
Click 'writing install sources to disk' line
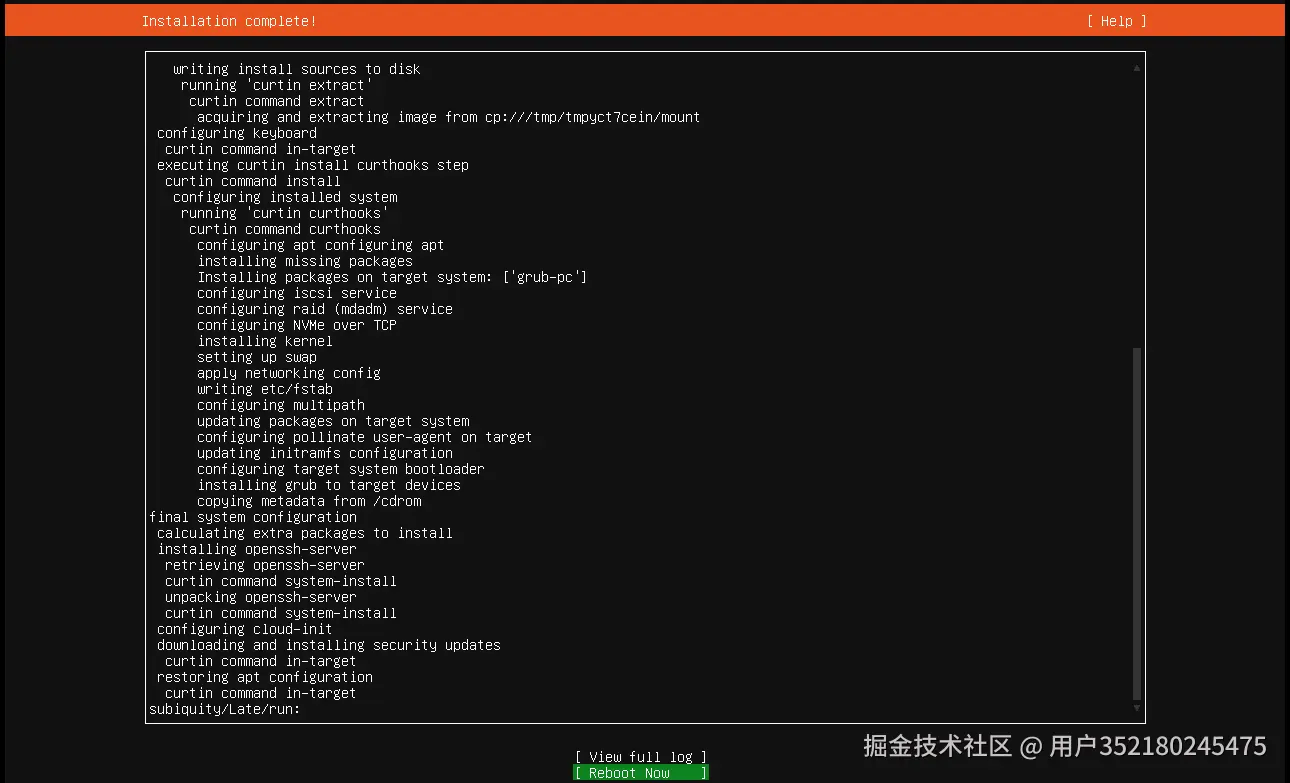pyautogui.click(x=297, y=69)
